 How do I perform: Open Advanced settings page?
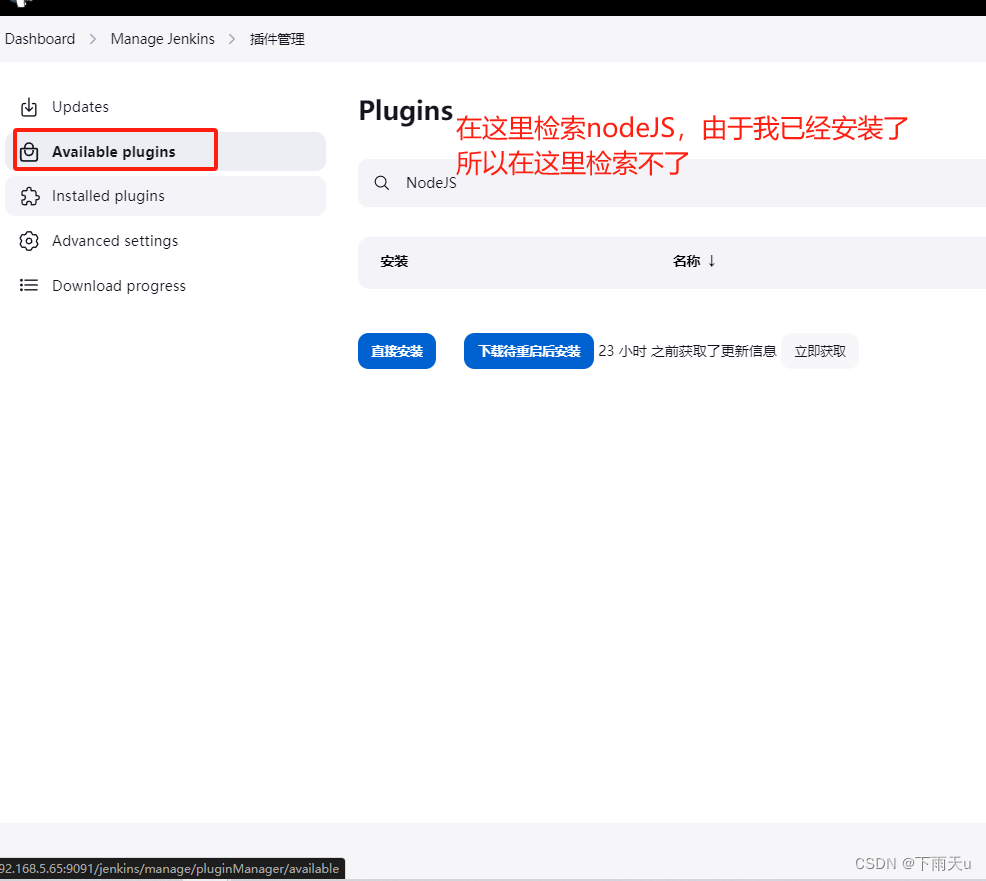point(165,241)
